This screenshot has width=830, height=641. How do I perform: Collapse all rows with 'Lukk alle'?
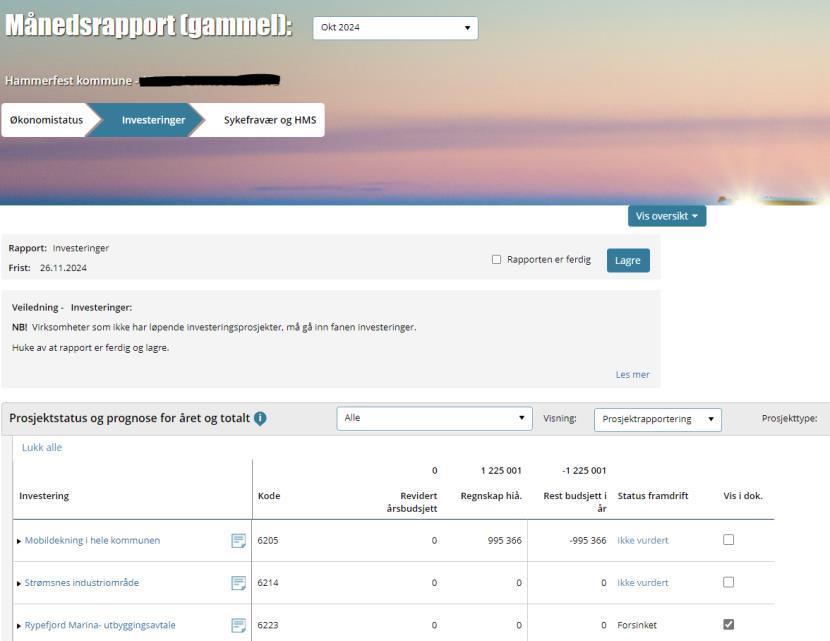40,447
